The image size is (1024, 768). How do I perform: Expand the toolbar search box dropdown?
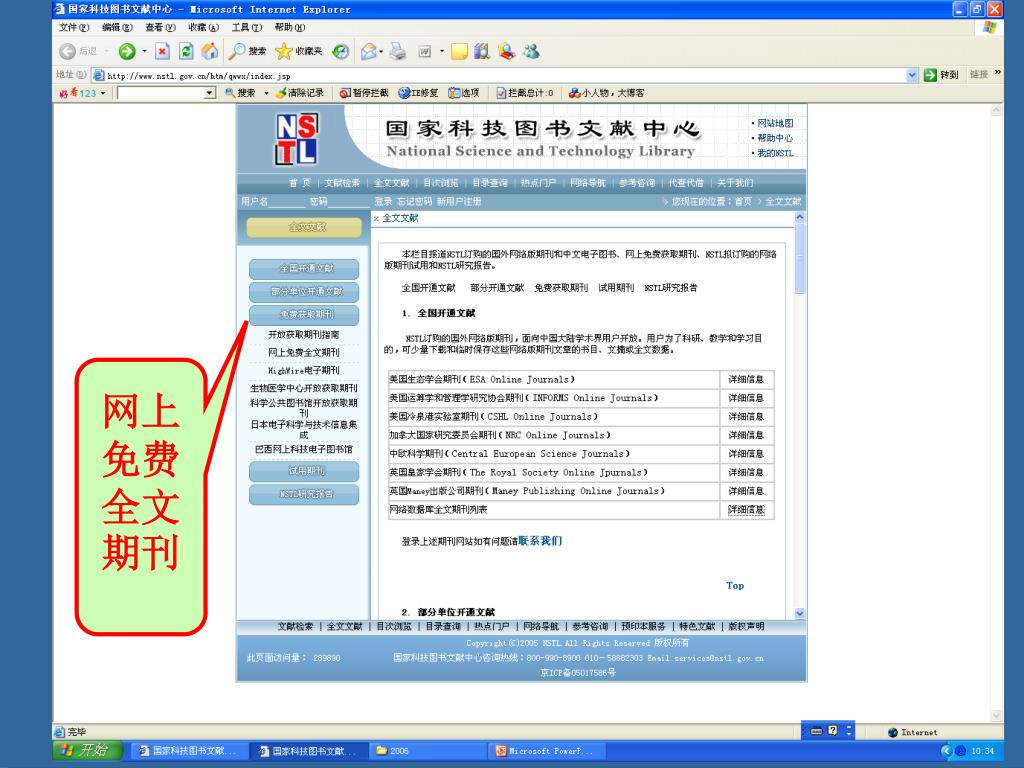pos(210,93)
